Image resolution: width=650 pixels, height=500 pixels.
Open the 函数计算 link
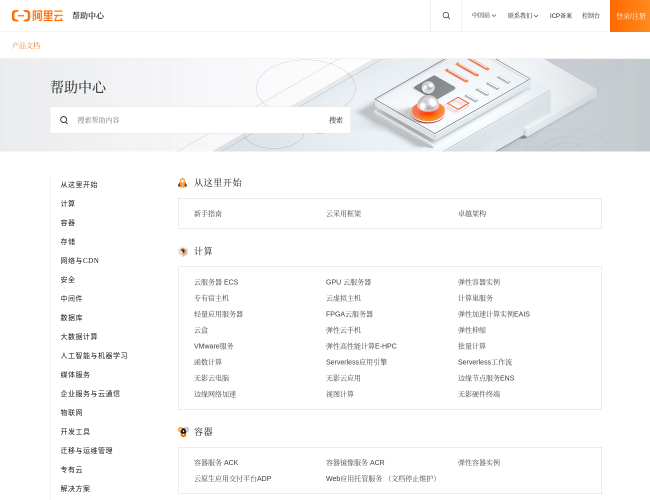(x=208, y=362)
